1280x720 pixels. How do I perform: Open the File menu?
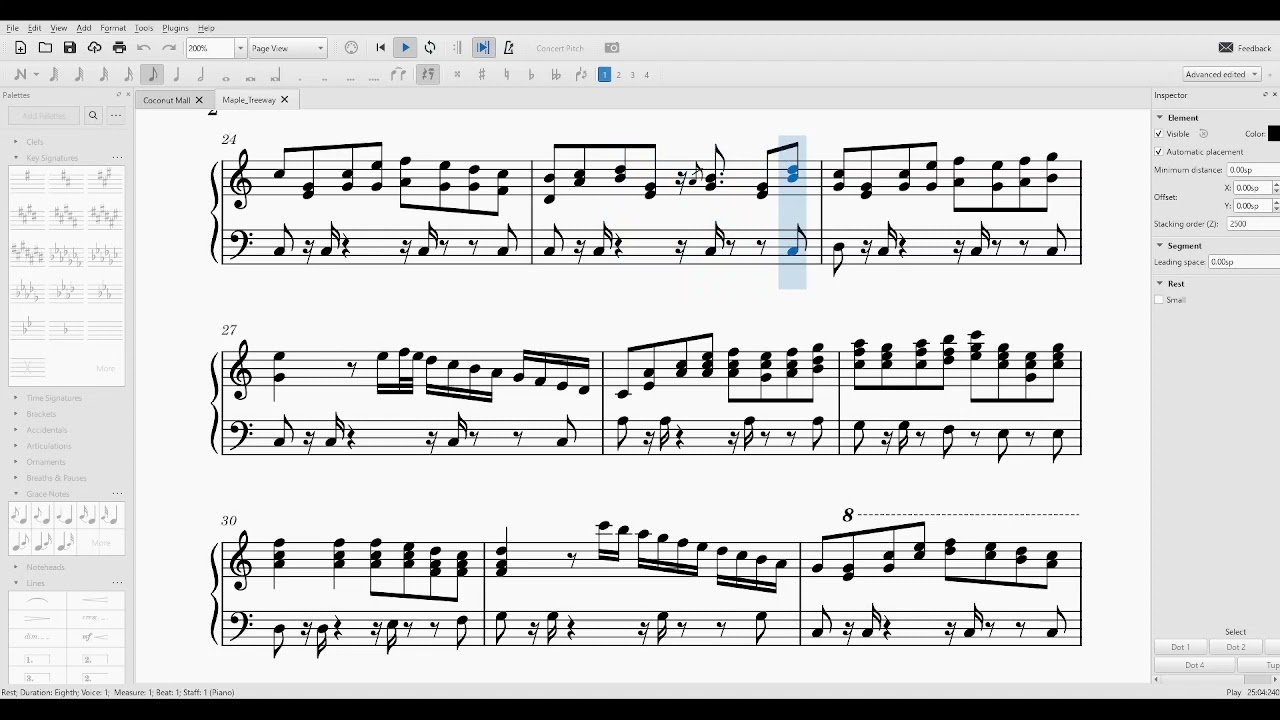tap(13, 28)
